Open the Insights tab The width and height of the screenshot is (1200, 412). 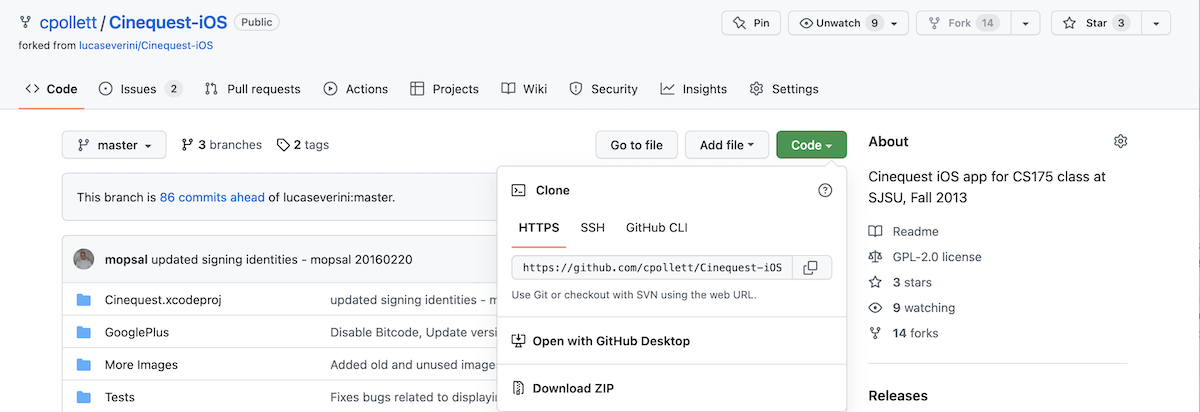pyautogui.click(x=693, y=89)
